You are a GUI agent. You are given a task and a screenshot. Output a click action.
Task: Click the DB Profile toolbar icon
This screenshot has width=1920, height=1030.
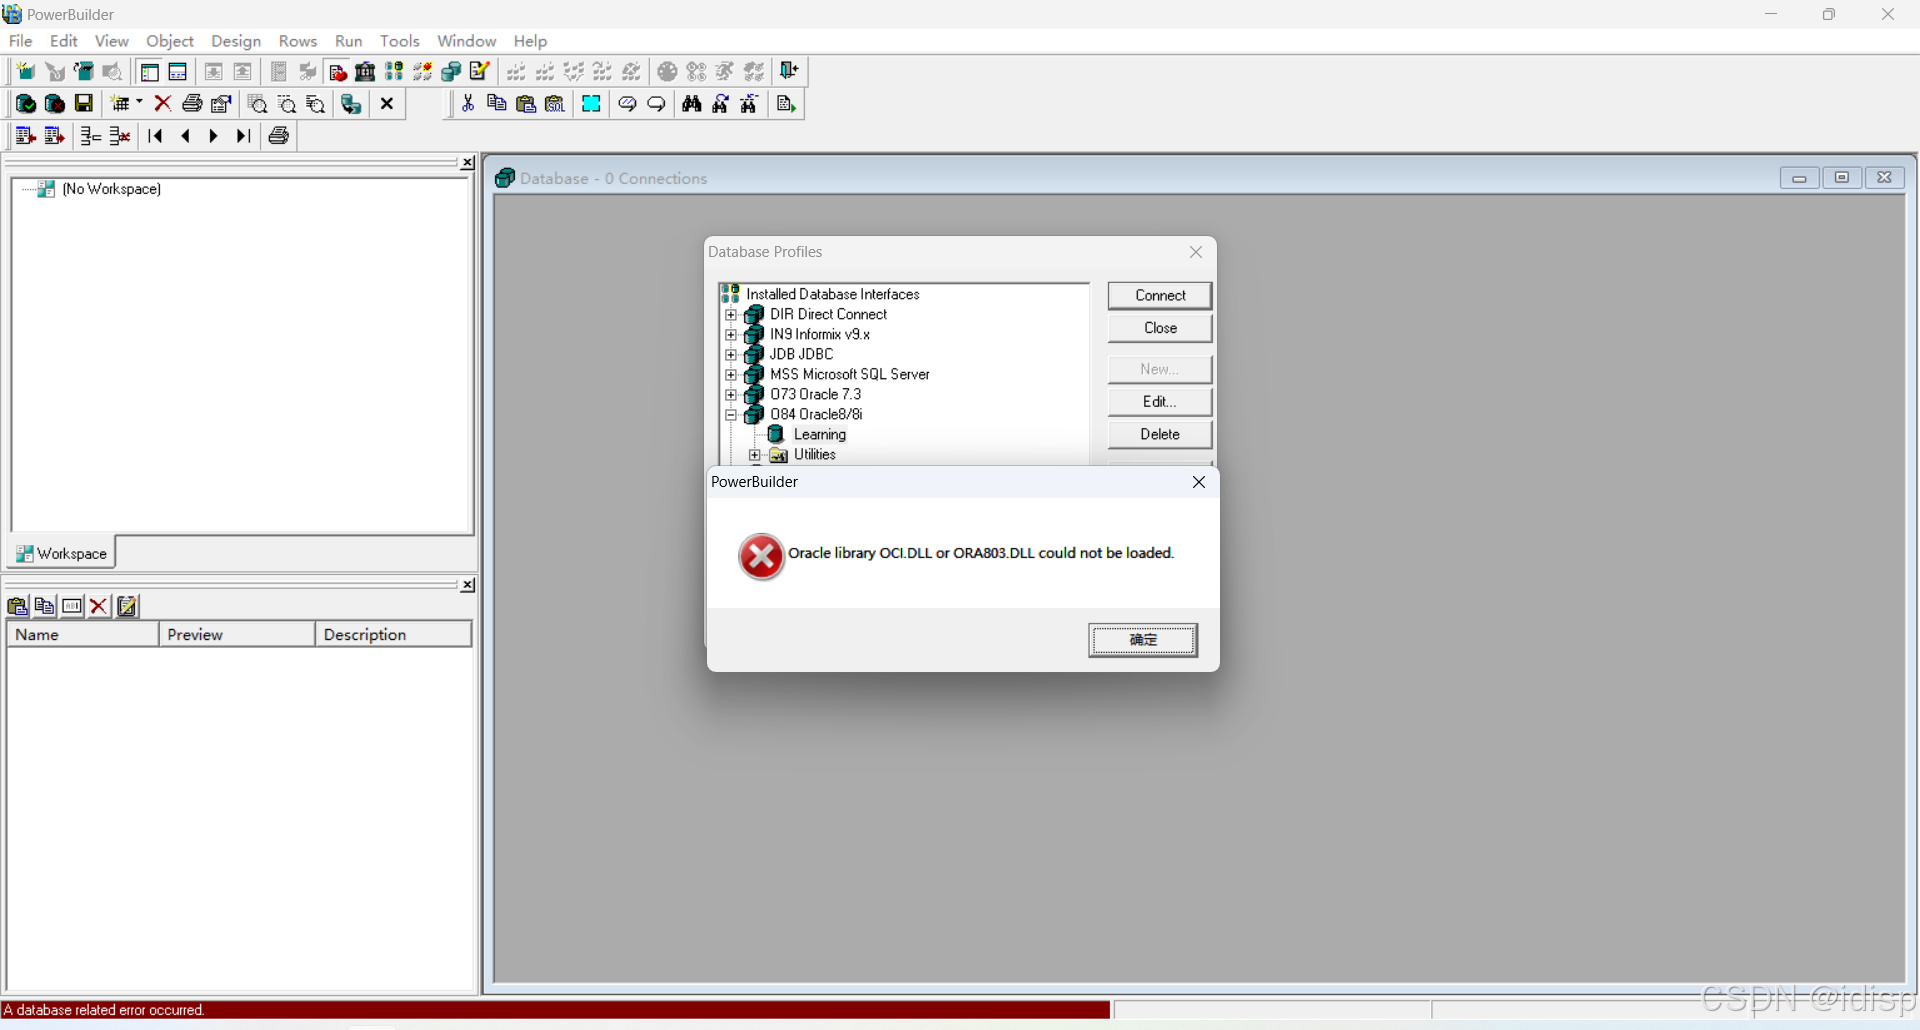pos(394,71)
